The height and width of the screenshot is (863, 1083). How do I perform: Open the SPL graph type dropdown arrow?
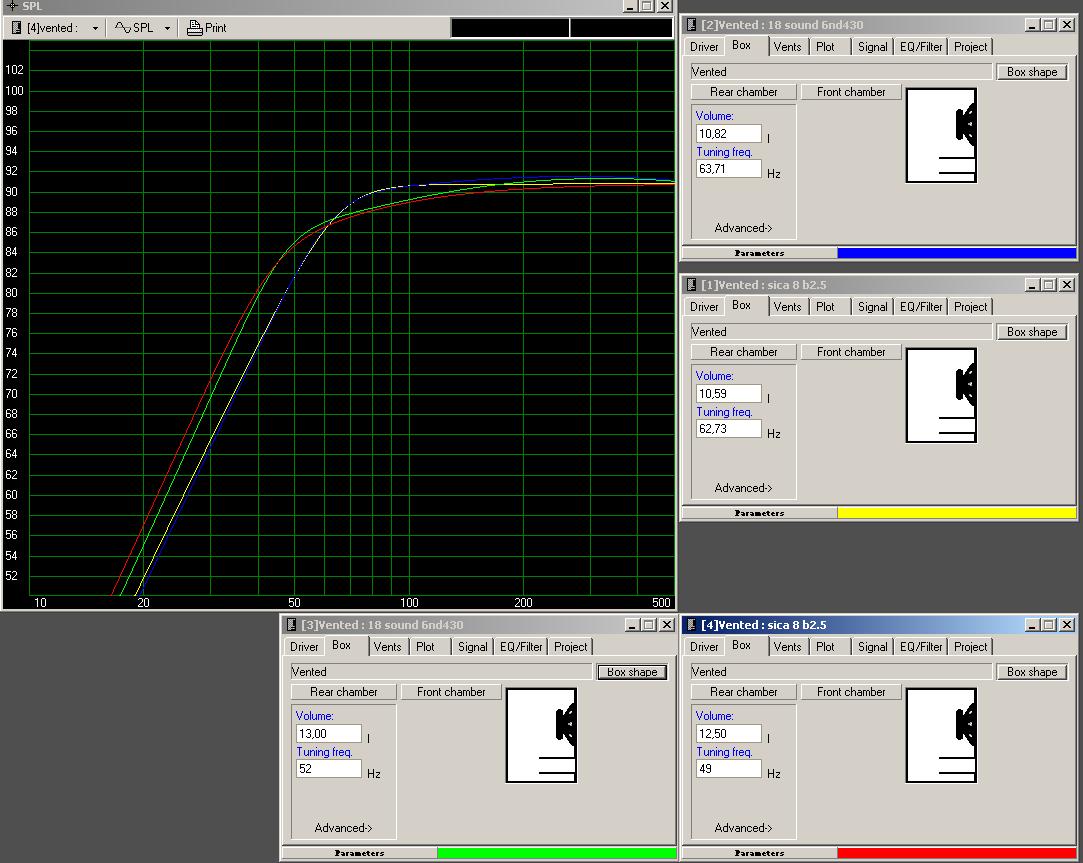pyautogui.click(x=167, y=28)
